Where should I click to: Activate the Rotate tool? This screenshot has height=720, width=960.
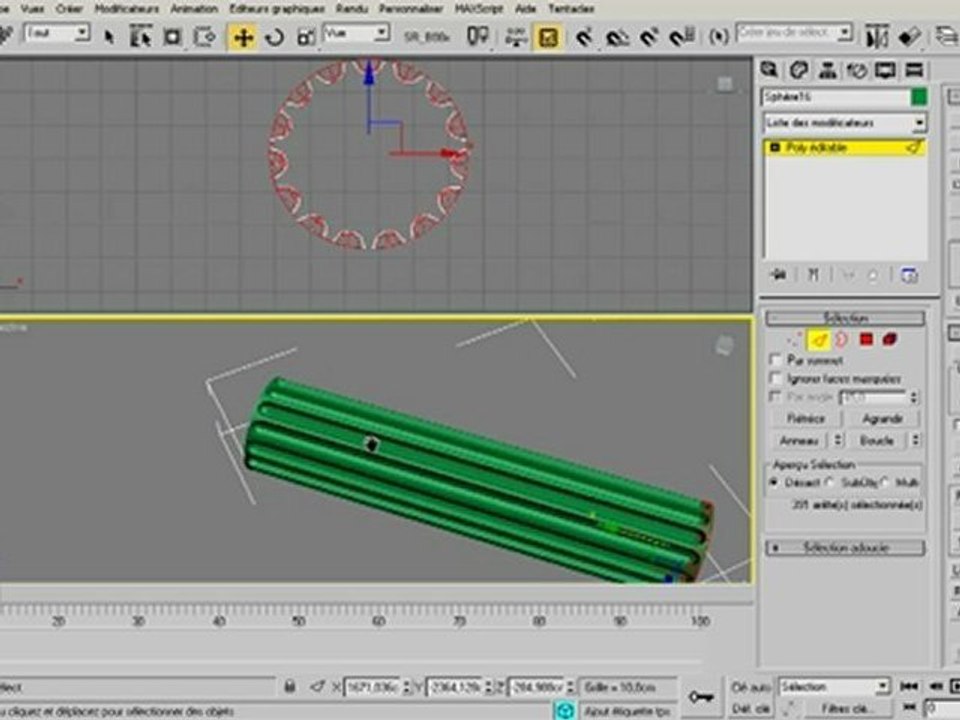pyautogui.click(x=274, y=37)
